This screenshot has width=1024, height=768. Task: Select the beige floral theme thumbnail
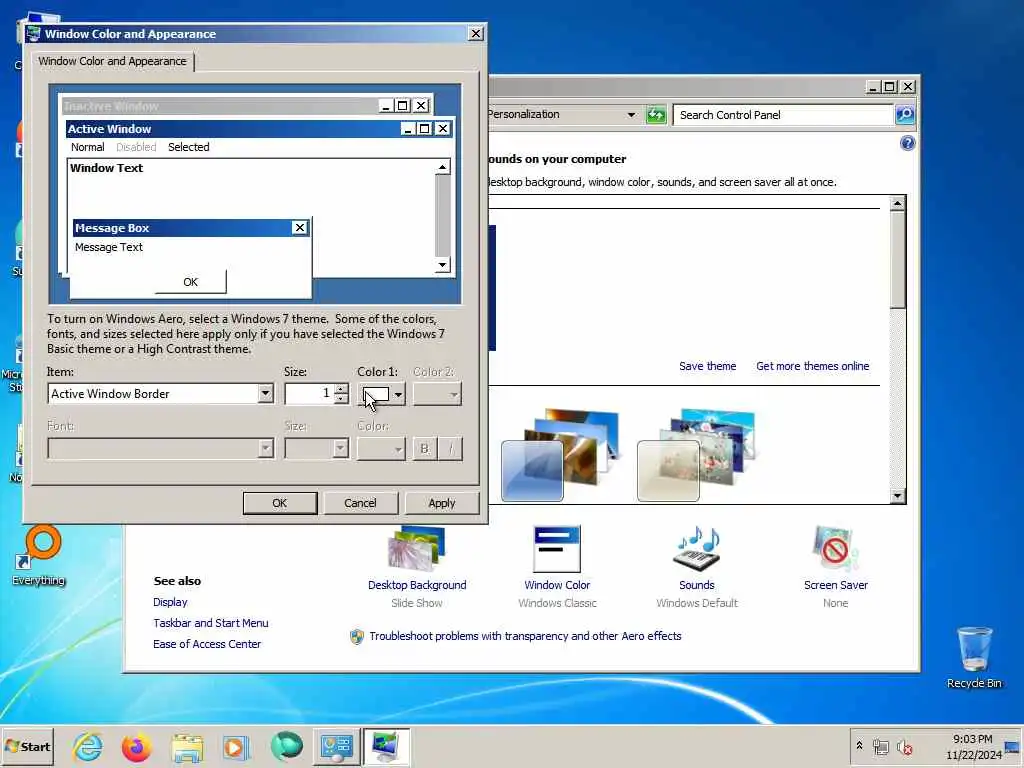(696, 455)
